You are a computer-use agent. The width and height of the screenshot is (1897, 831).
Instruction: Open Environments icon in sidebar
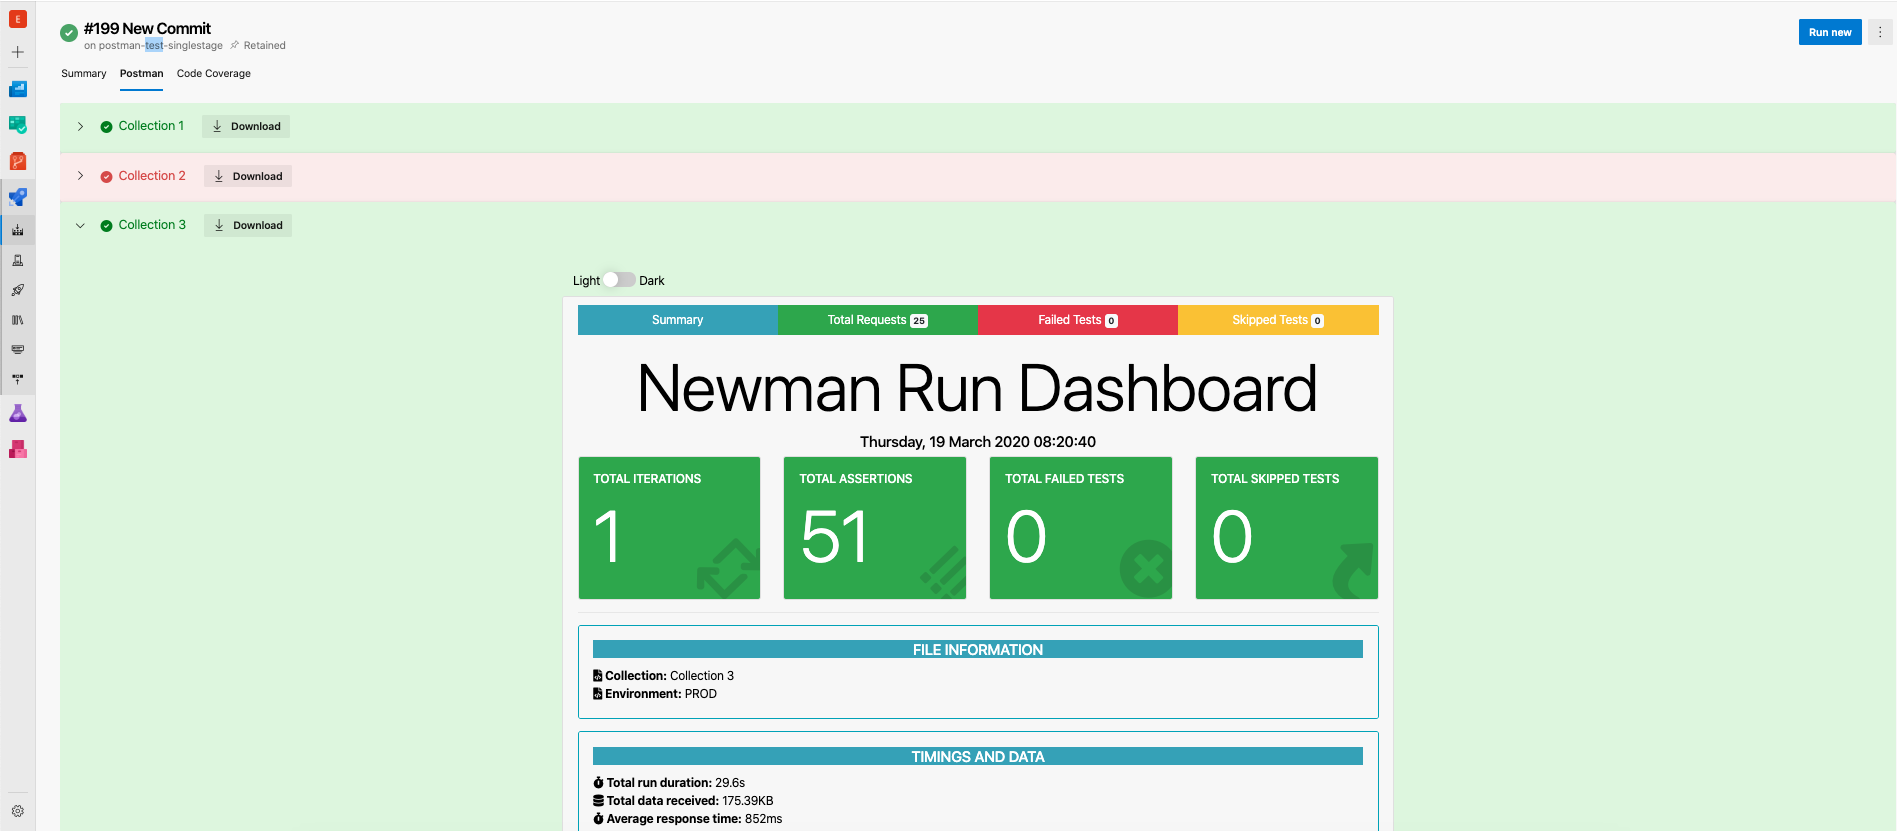point(18,260)
